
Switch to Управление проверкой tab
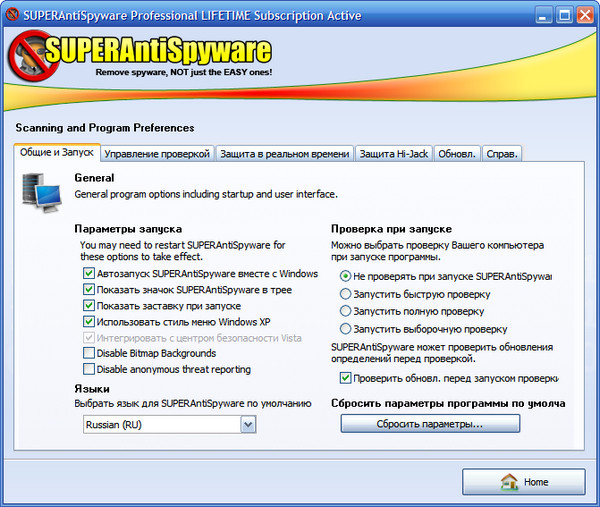pos(157,153)
